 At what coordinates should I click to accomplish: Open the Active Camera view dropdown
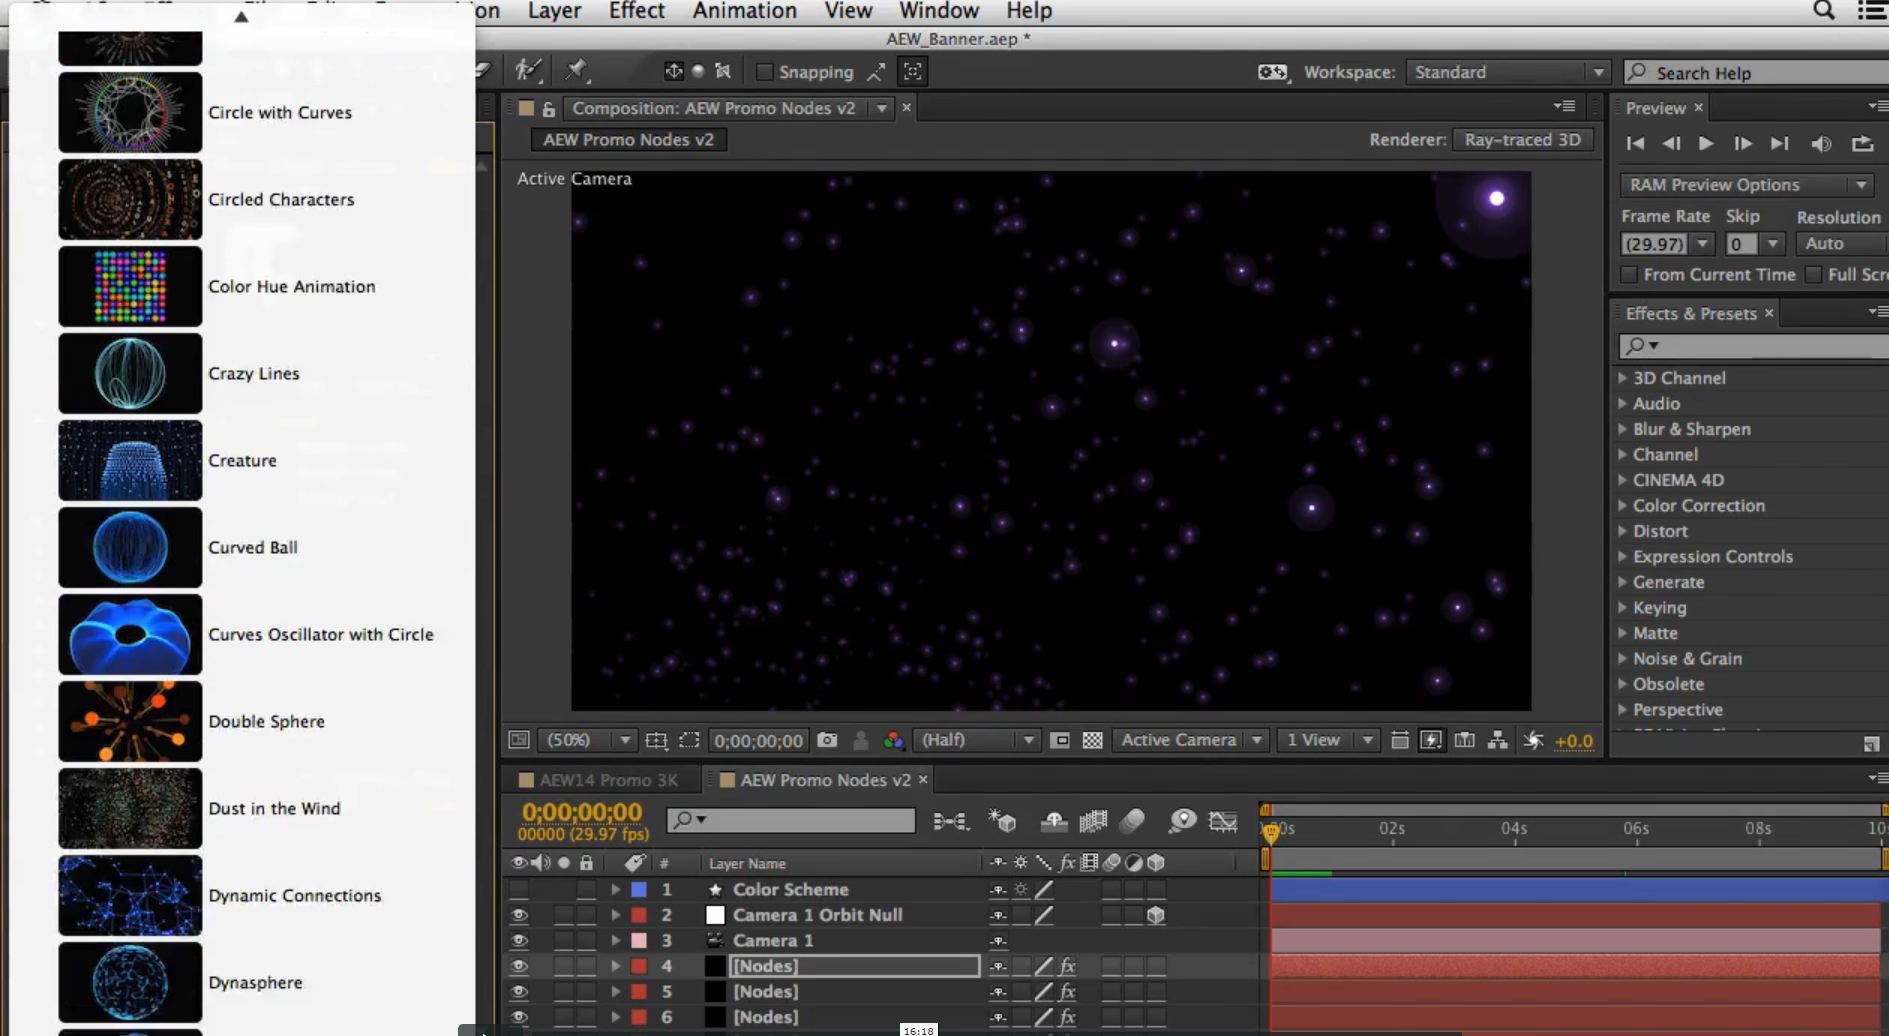point(1190,740)
